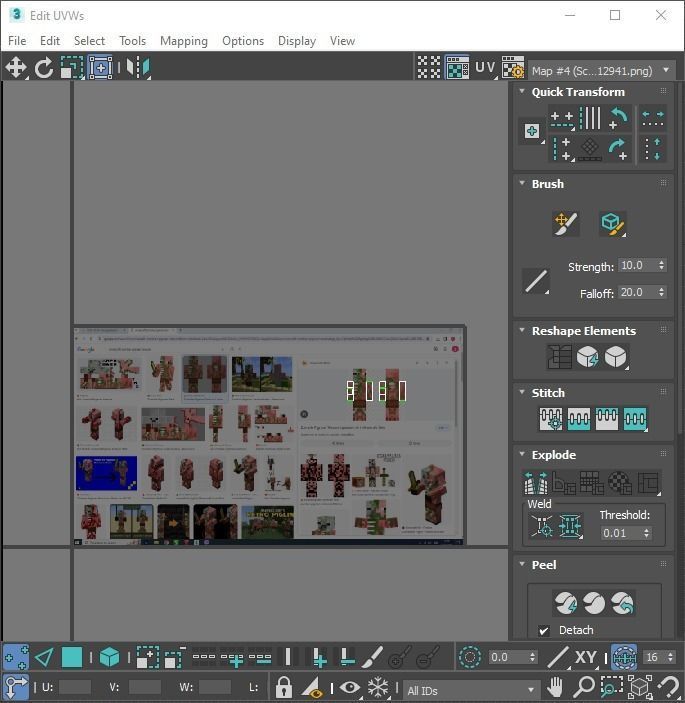Rotate 90 degrees clockwise around pivot
The width and height of the screenshot is (685, 703).
pos(619,149)
